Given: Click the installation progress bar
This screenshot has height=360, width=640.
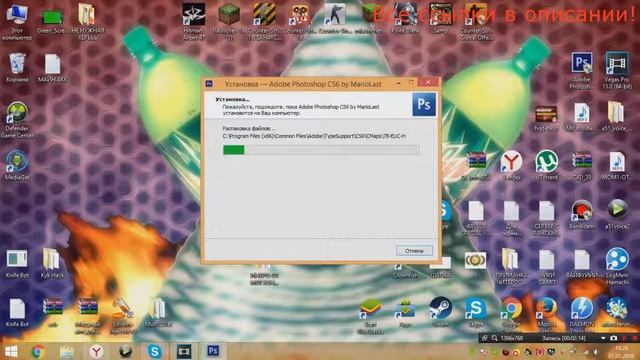Looking at the screenshot, I should 321,150.
